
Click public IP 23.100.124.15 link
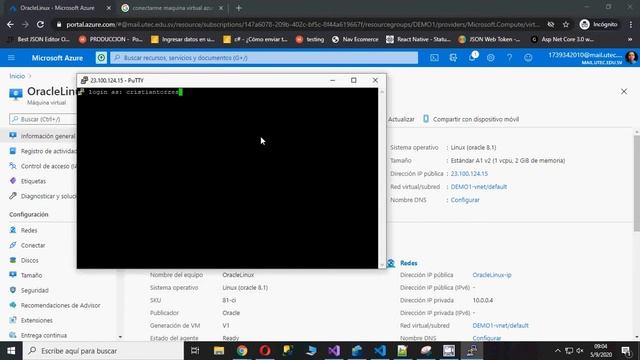pos(469,174)
